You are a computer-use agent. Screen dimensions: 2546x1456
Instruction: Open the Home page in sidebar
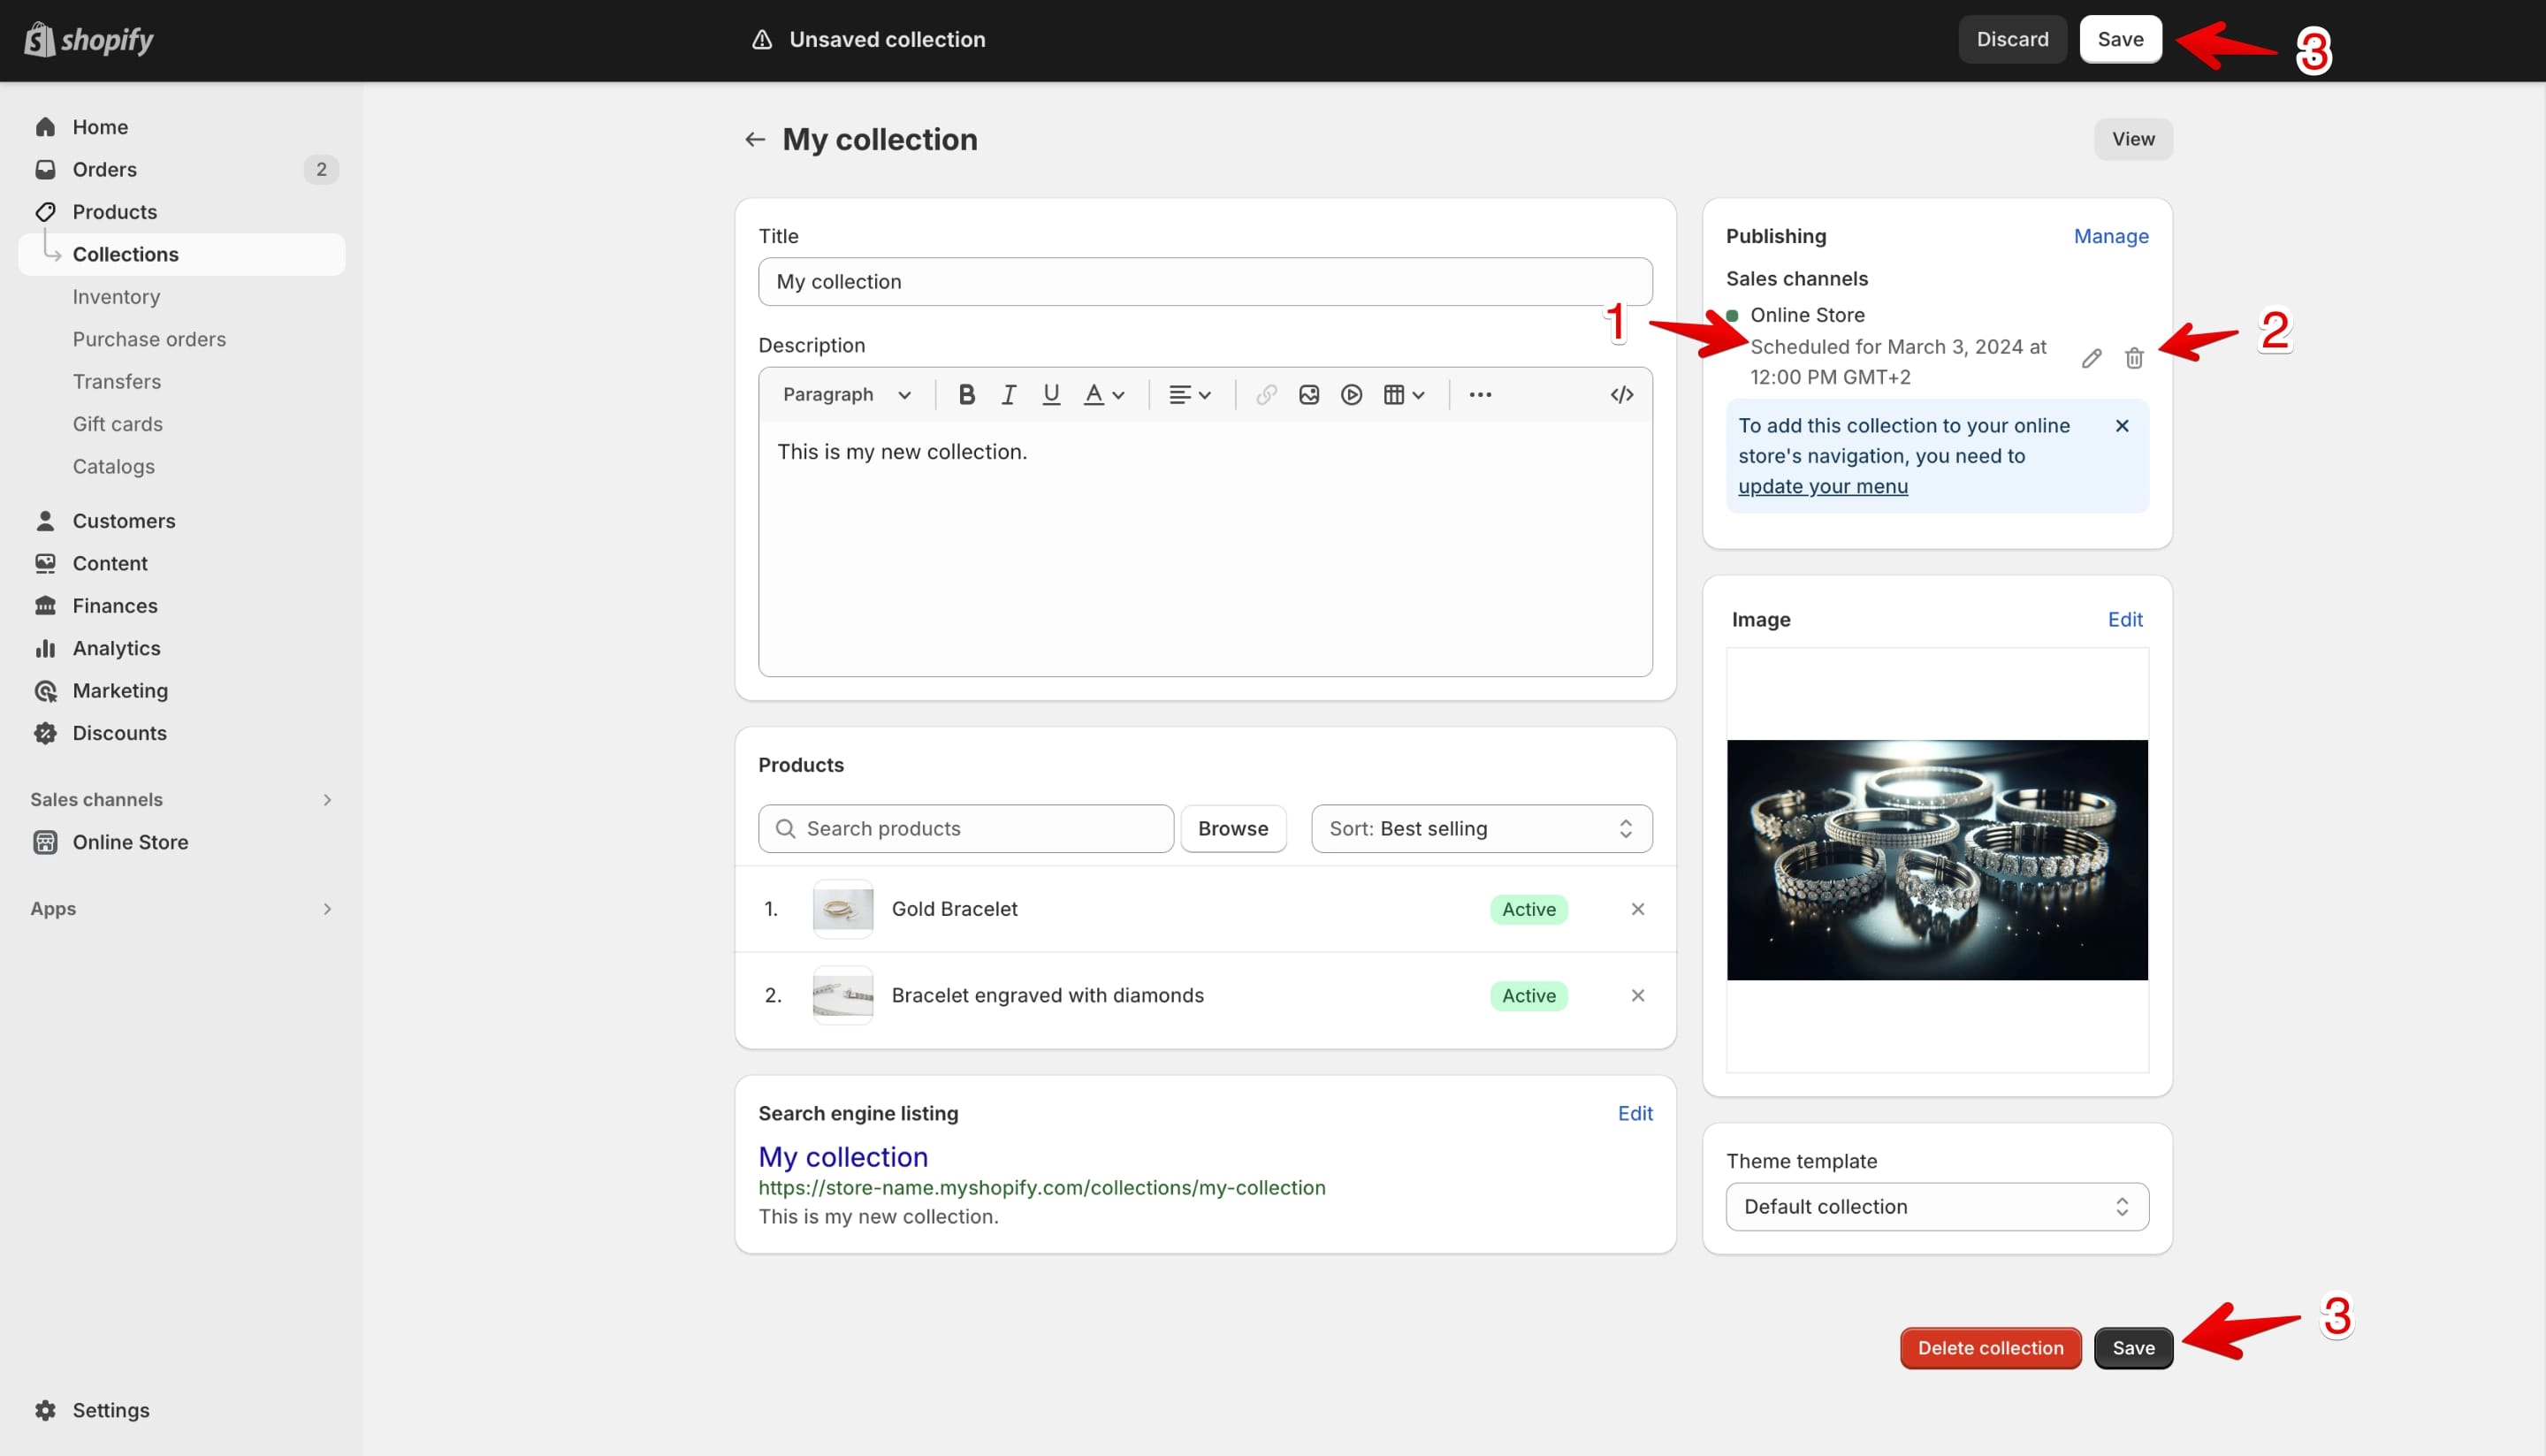click(182, 127)
